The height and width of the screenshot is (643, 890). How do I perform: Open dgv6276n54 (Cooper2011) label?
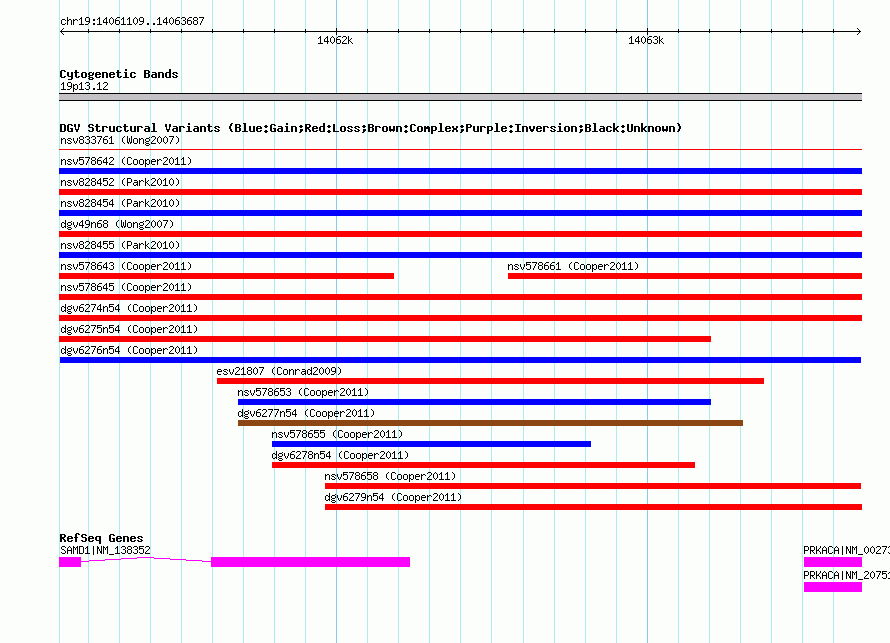pos(129,350)
